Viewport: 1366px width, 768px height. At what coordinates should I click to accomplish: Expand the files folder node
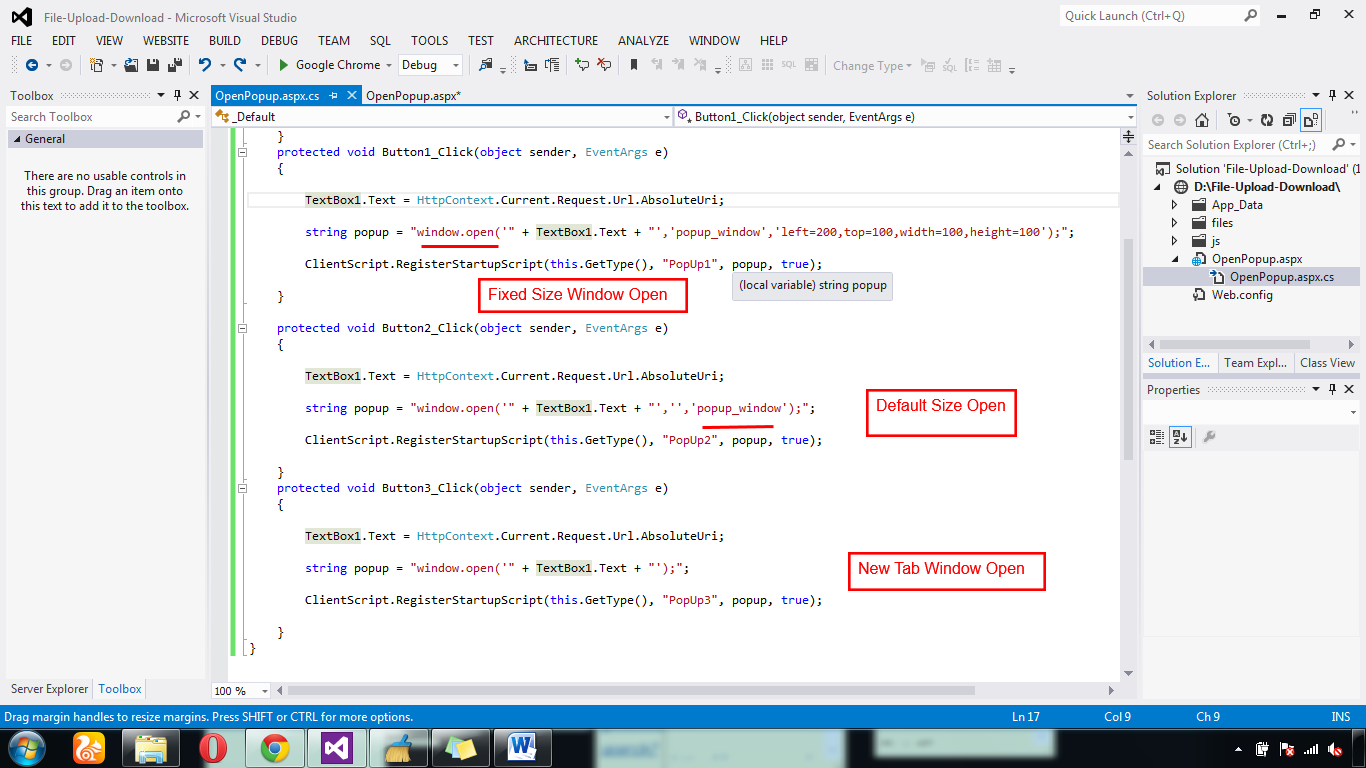tap(1175, 223)
